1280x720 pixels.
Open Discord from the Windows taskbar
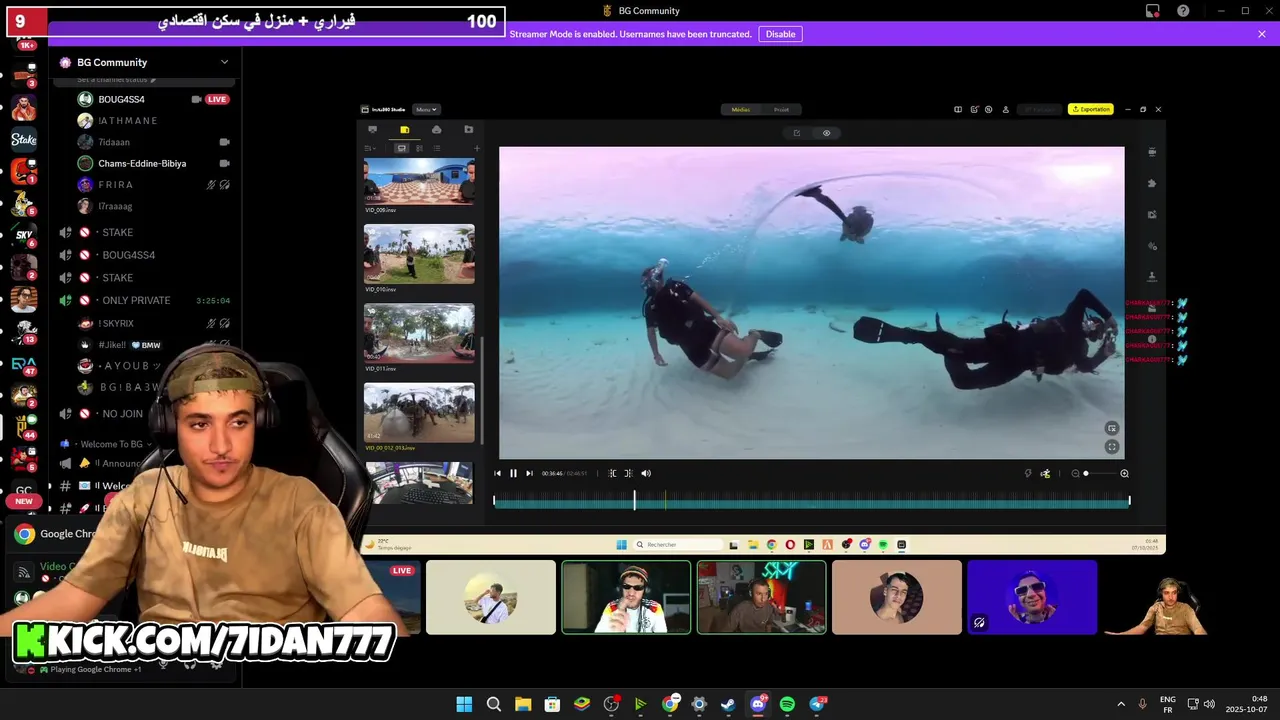pyautogui.click(x=758, y=704)
